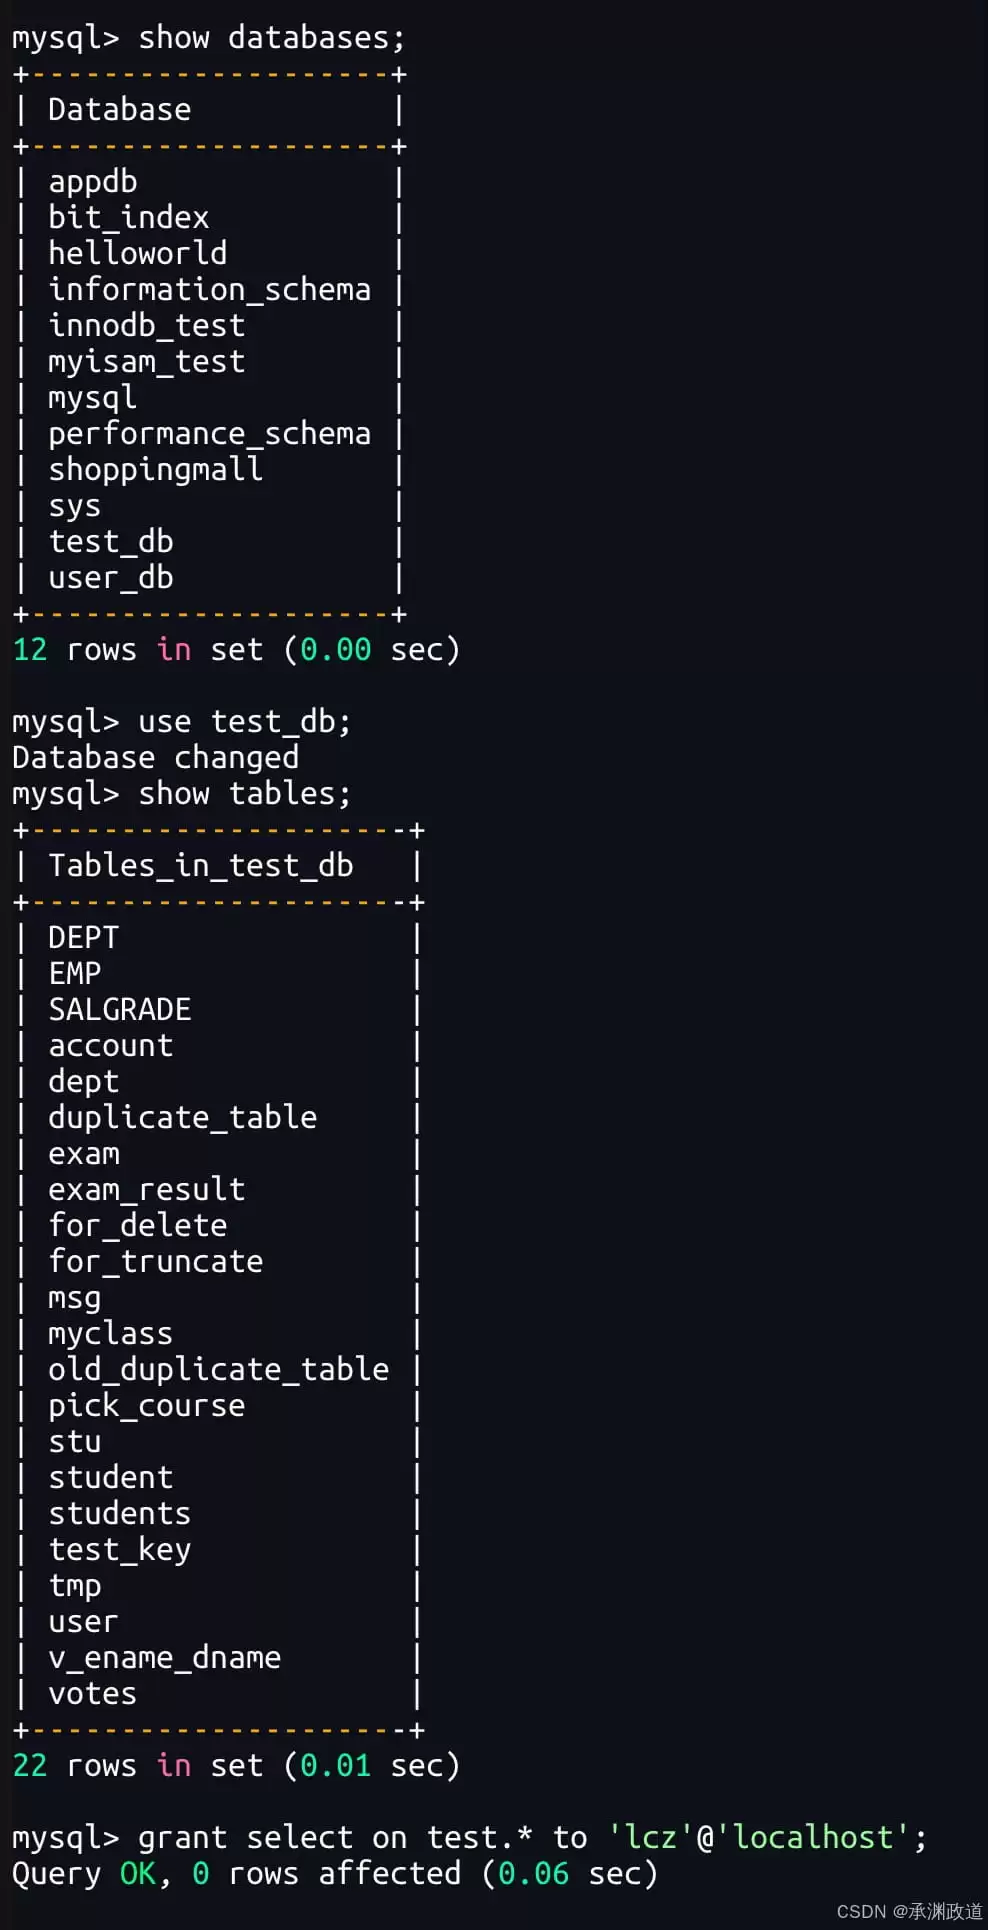Click the 'lcz'@'localhost' string in grant command

[x=760, y=1838]
